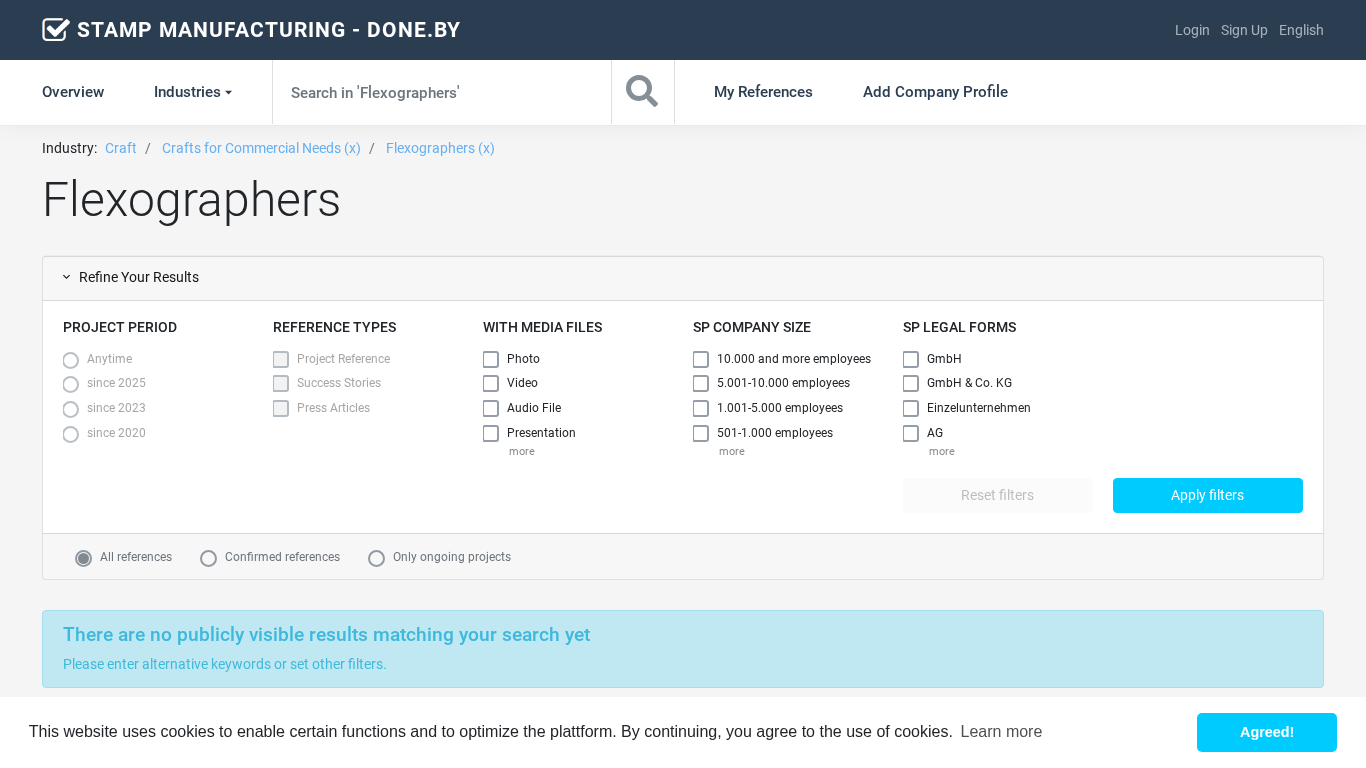Open the Learn more cookie link
Viewport: 1366px width, 768px height.
pos(1001,732)
